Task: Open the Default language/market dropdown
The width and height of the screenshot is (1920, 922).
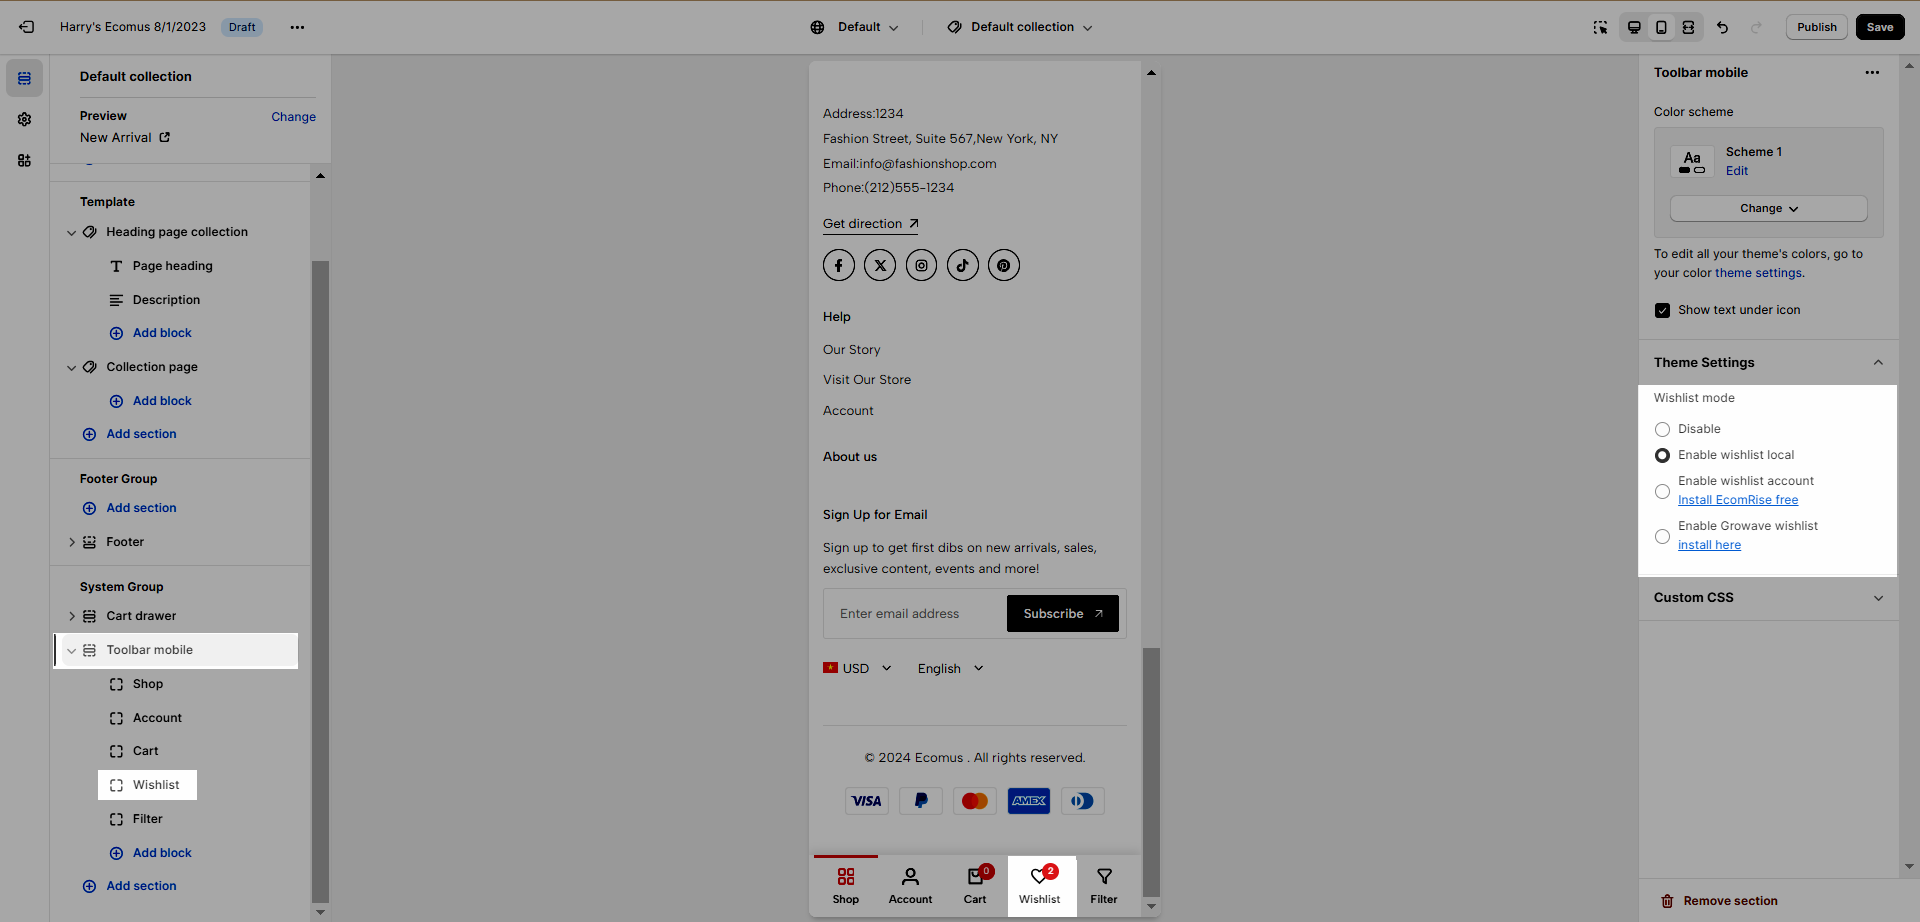Action: (x=855, y=27)
